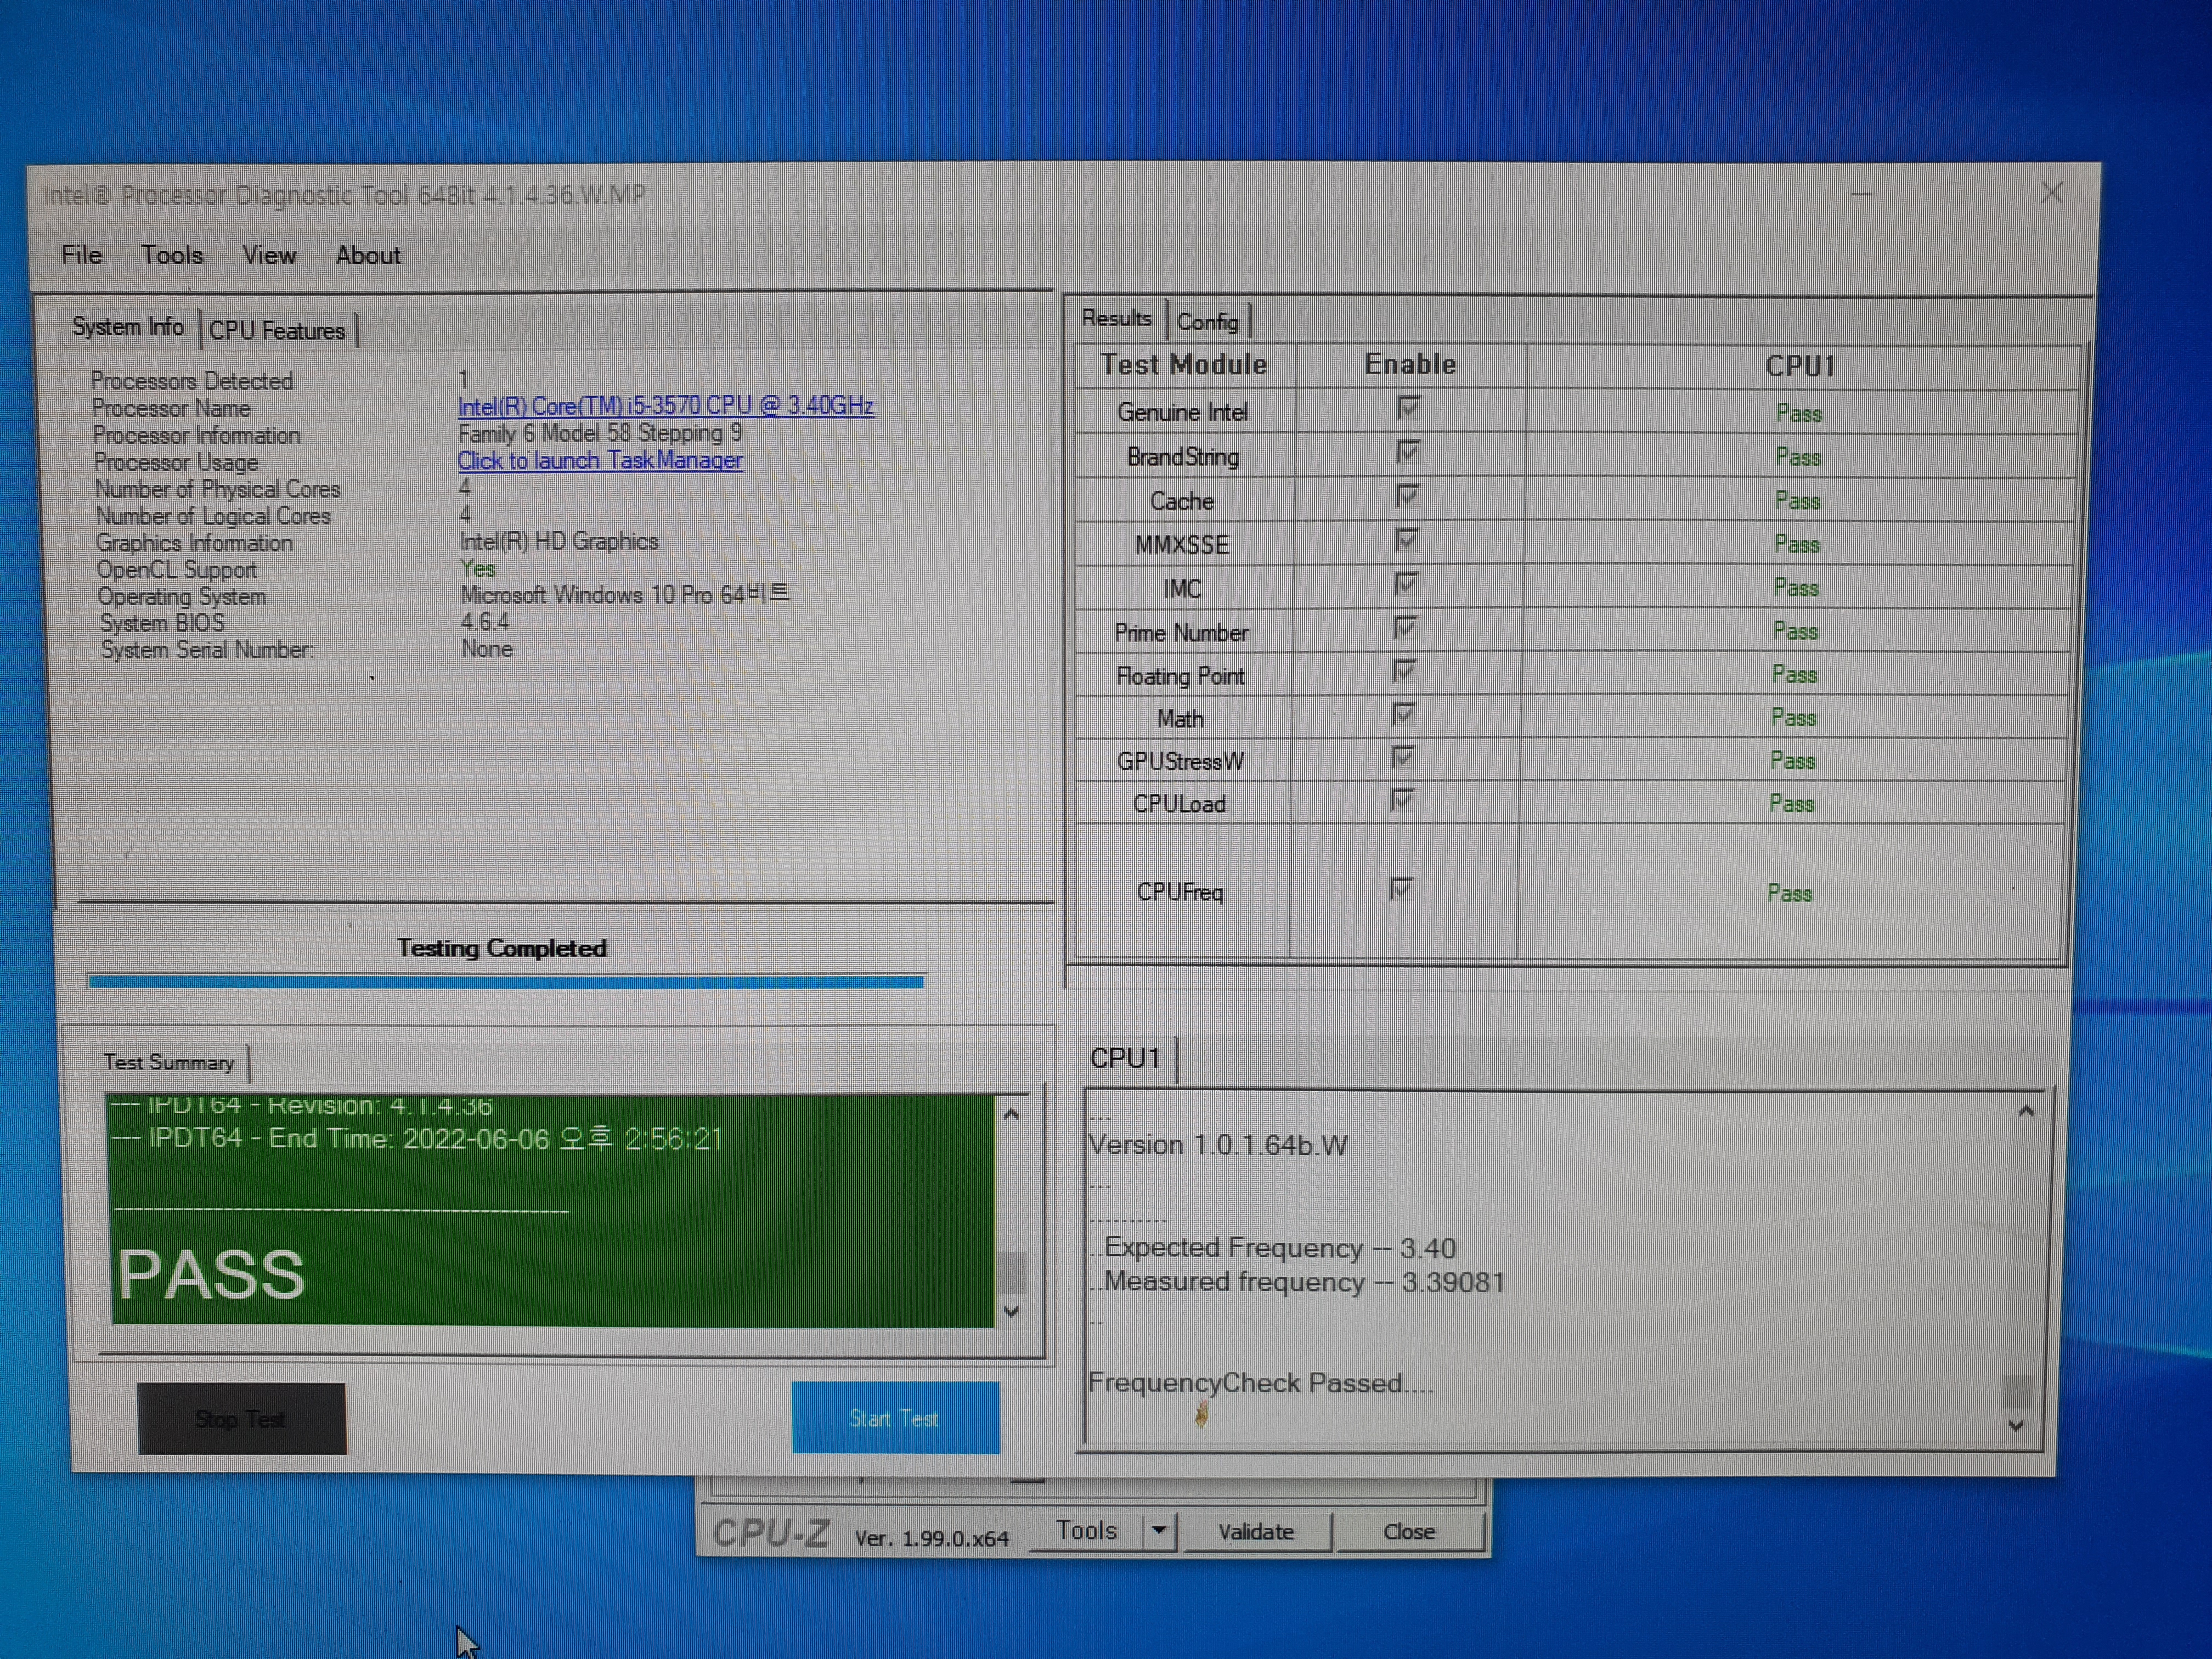This screenshot has width=2212, height=1659.
Task: Click the Close button in CPU-Z
Action: (1409, 1532)
